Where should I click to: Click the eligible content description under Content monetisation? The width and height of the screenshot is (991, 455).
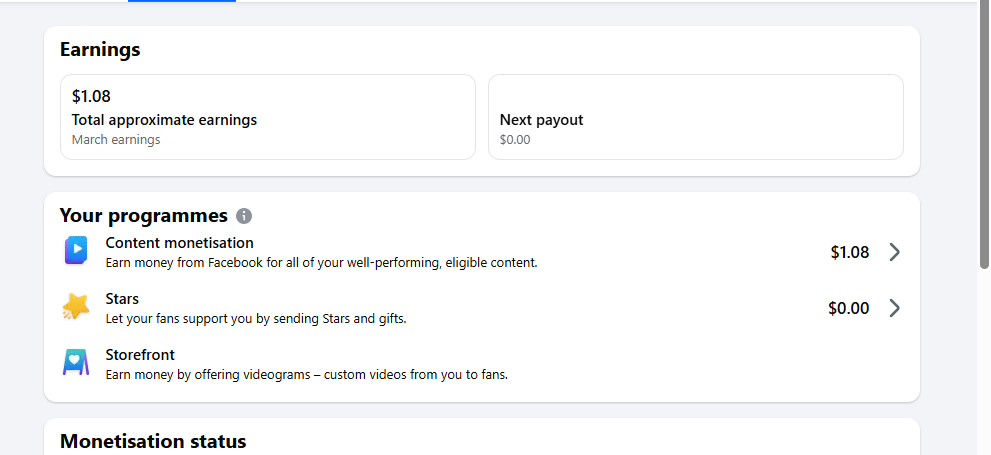click(321, 263)
